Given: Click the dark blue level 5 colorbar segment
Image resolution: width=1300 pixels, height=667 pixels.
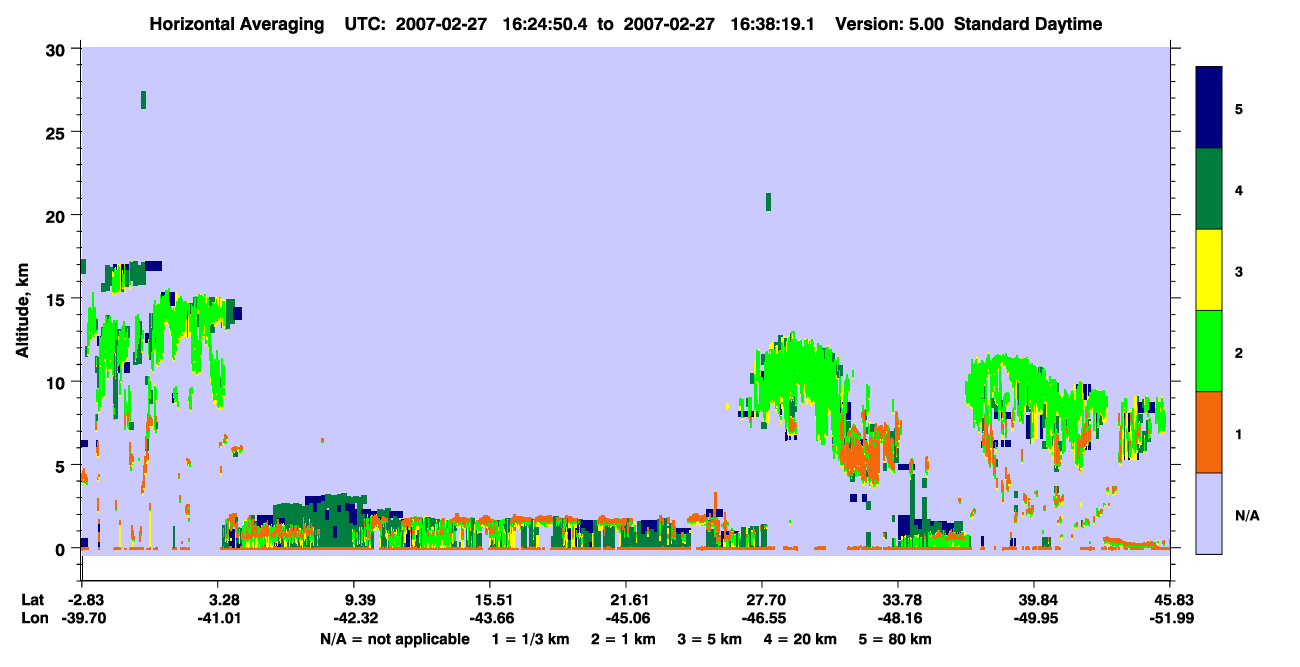Looking at the screenshot, I should click(1209, 108).
